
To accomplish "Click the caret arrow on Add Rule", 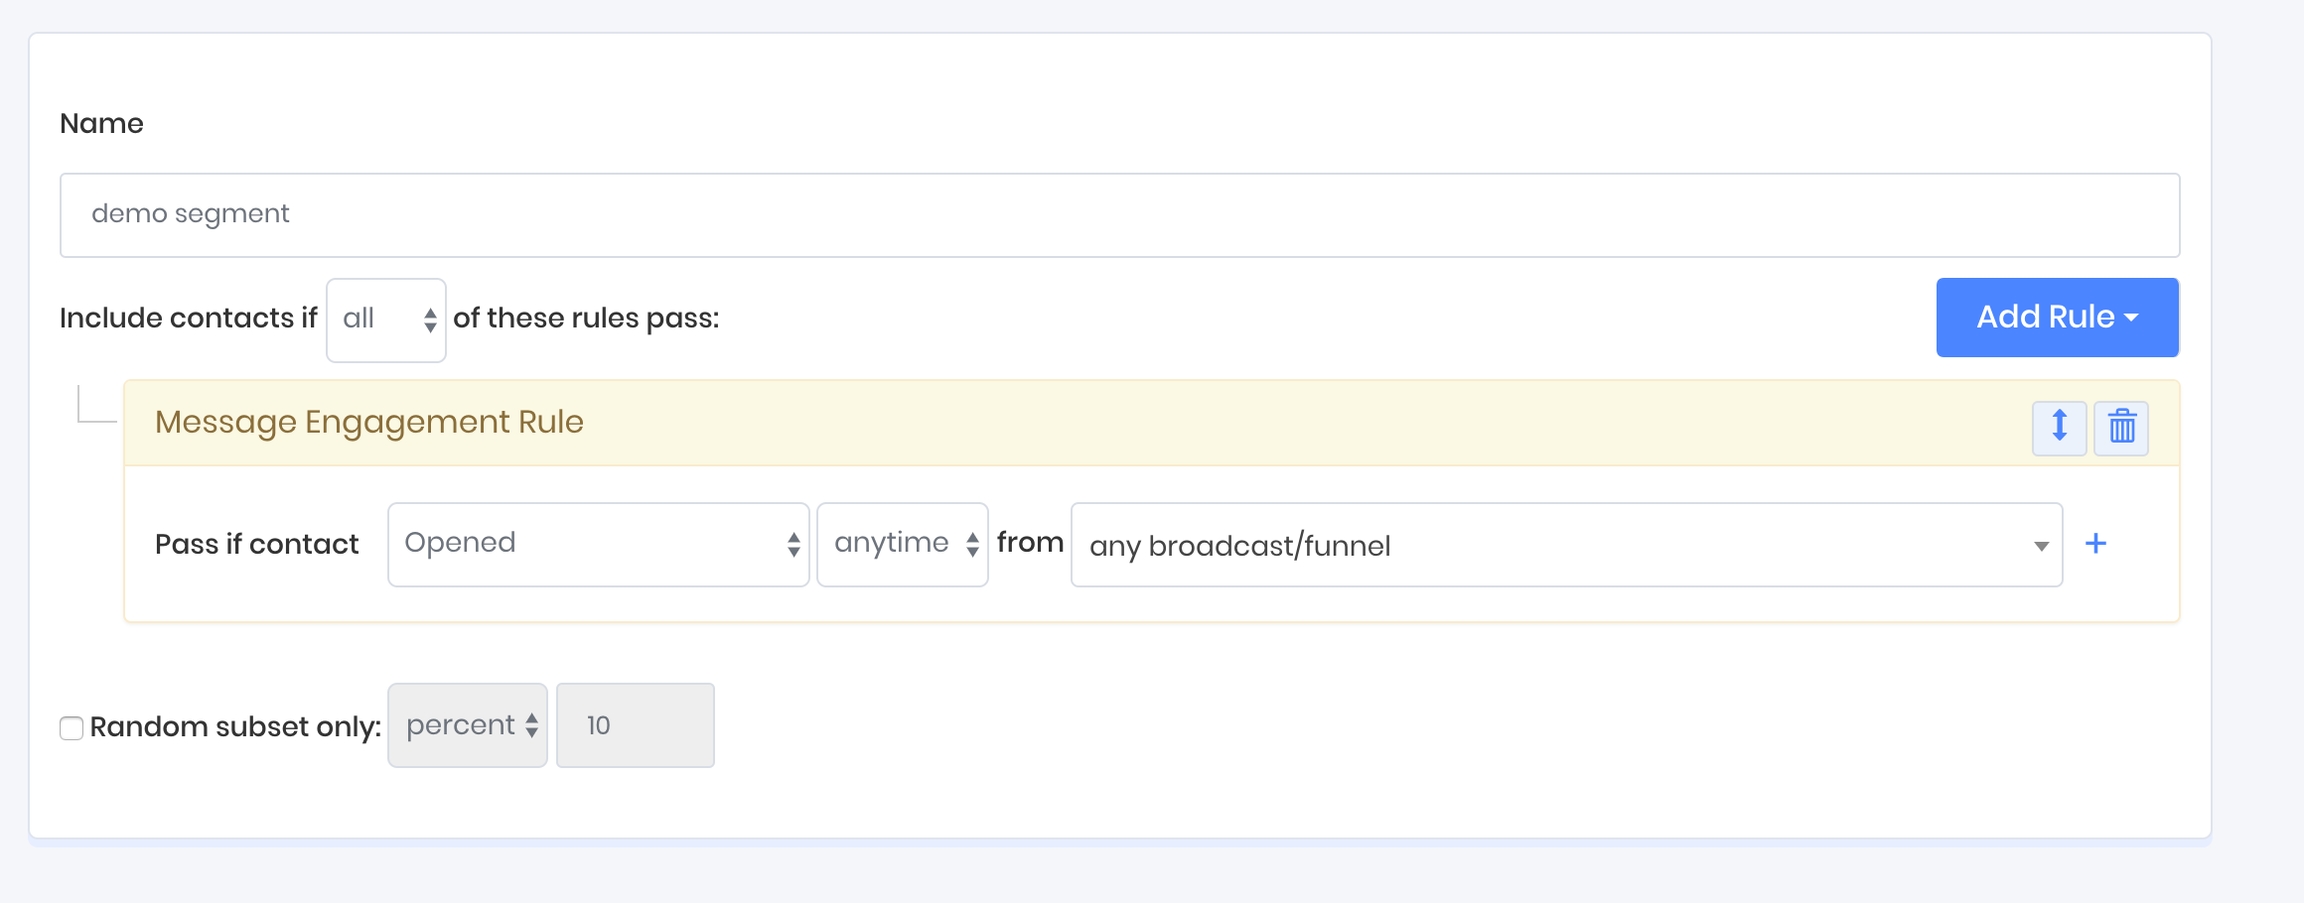I will pyautogui.click(x=2132, y=318).
